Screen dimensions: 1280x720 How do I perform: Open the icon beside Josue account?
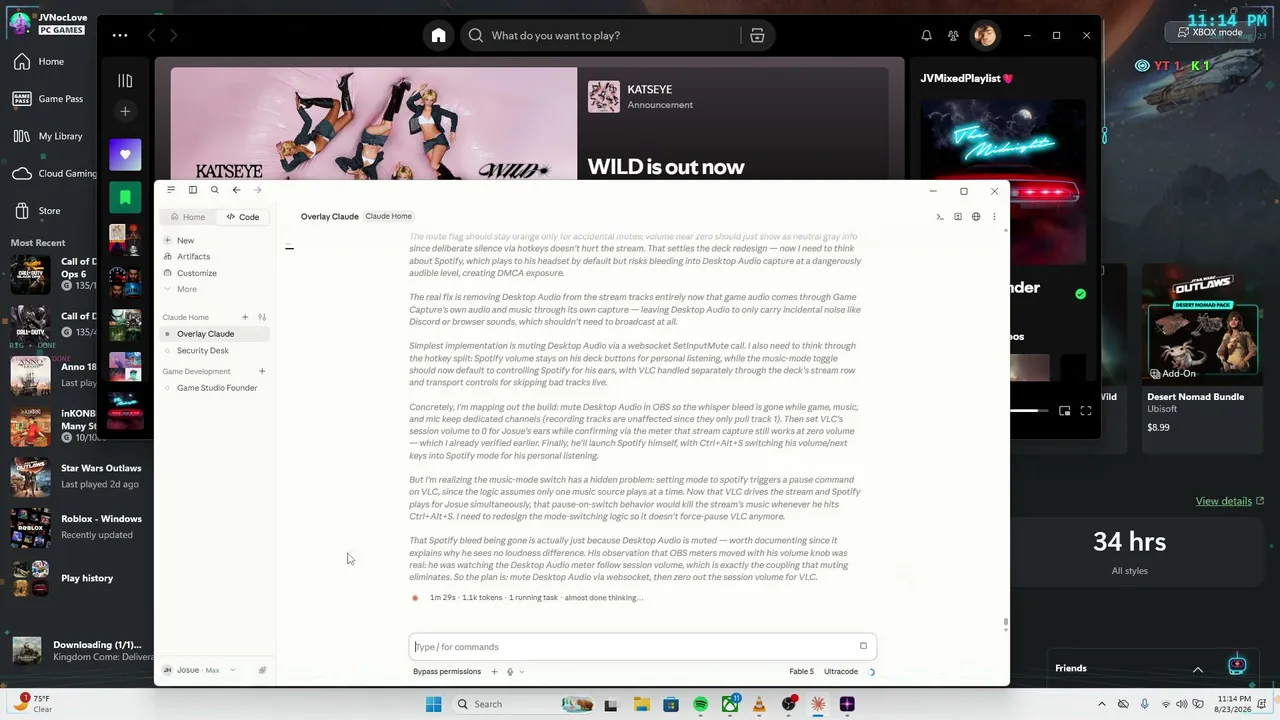click(262, 670)
